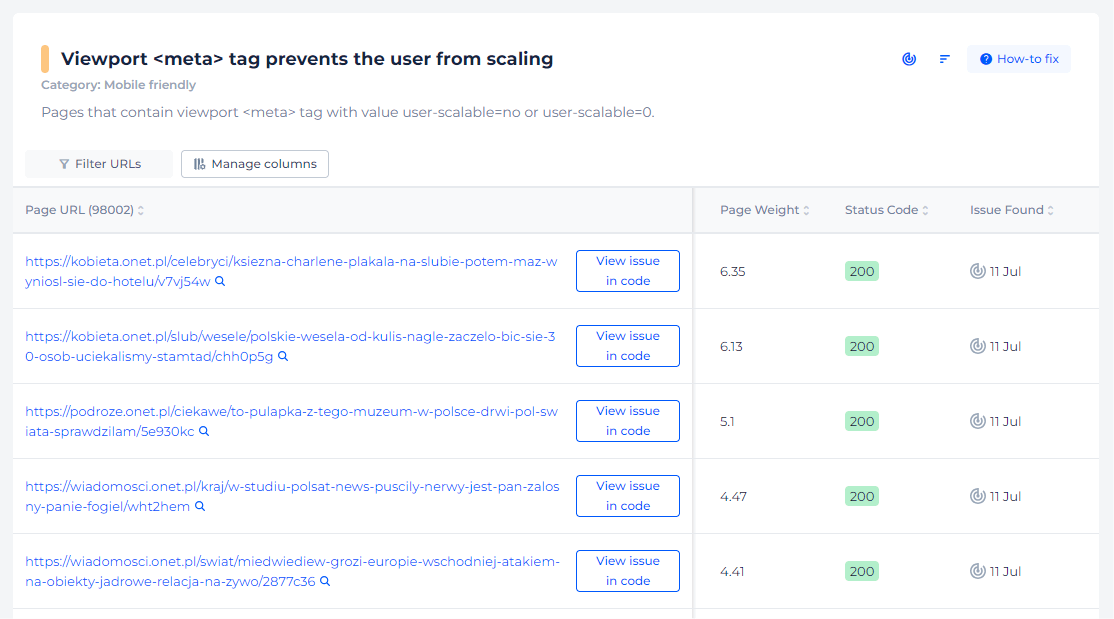Screen dimensions: 1114x619
Task: View issue in code for podroze.onet.pl row
Action: (x=627, y=421)
